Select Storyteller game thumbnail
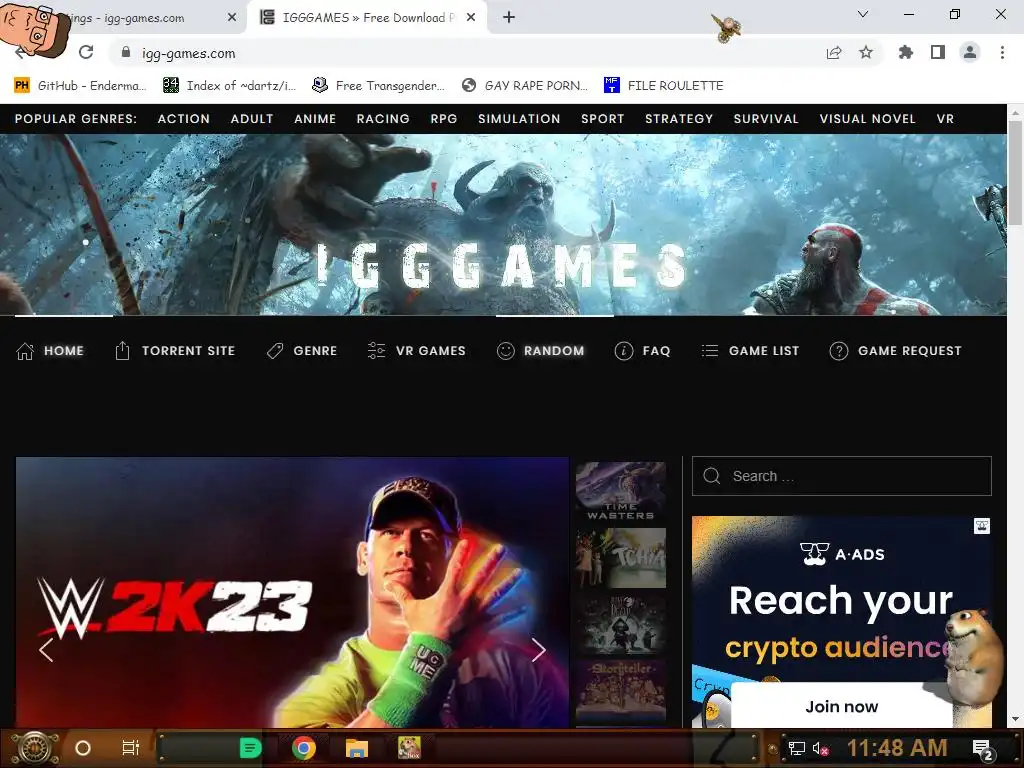This screenshot has width=1024, height=768. 620,691
